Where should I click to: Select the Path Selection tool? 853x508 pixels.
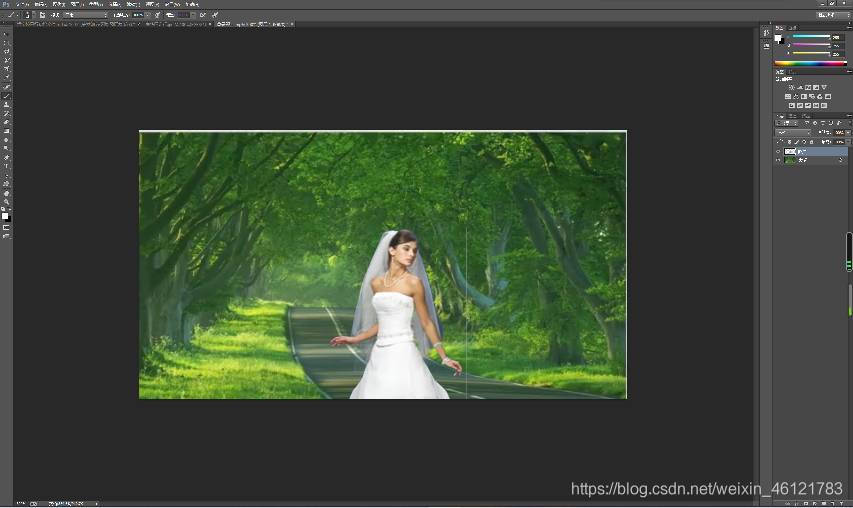(7, 175)
